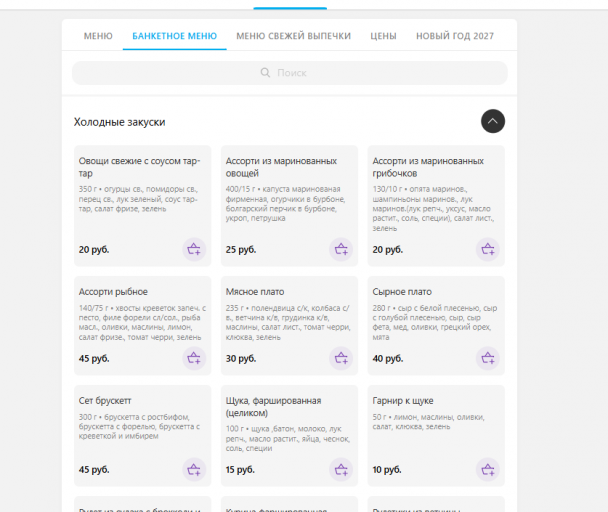Collapse the Холодные закуски section
Viewport: 608px width, 512px height.
pos(493,121)
